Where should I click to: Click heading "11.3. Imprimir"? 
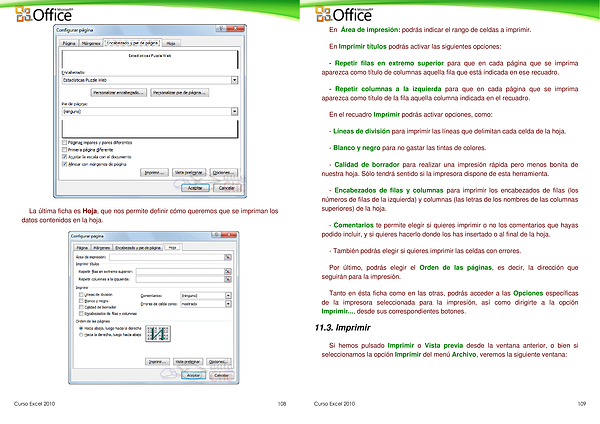[x=342, y=328]
